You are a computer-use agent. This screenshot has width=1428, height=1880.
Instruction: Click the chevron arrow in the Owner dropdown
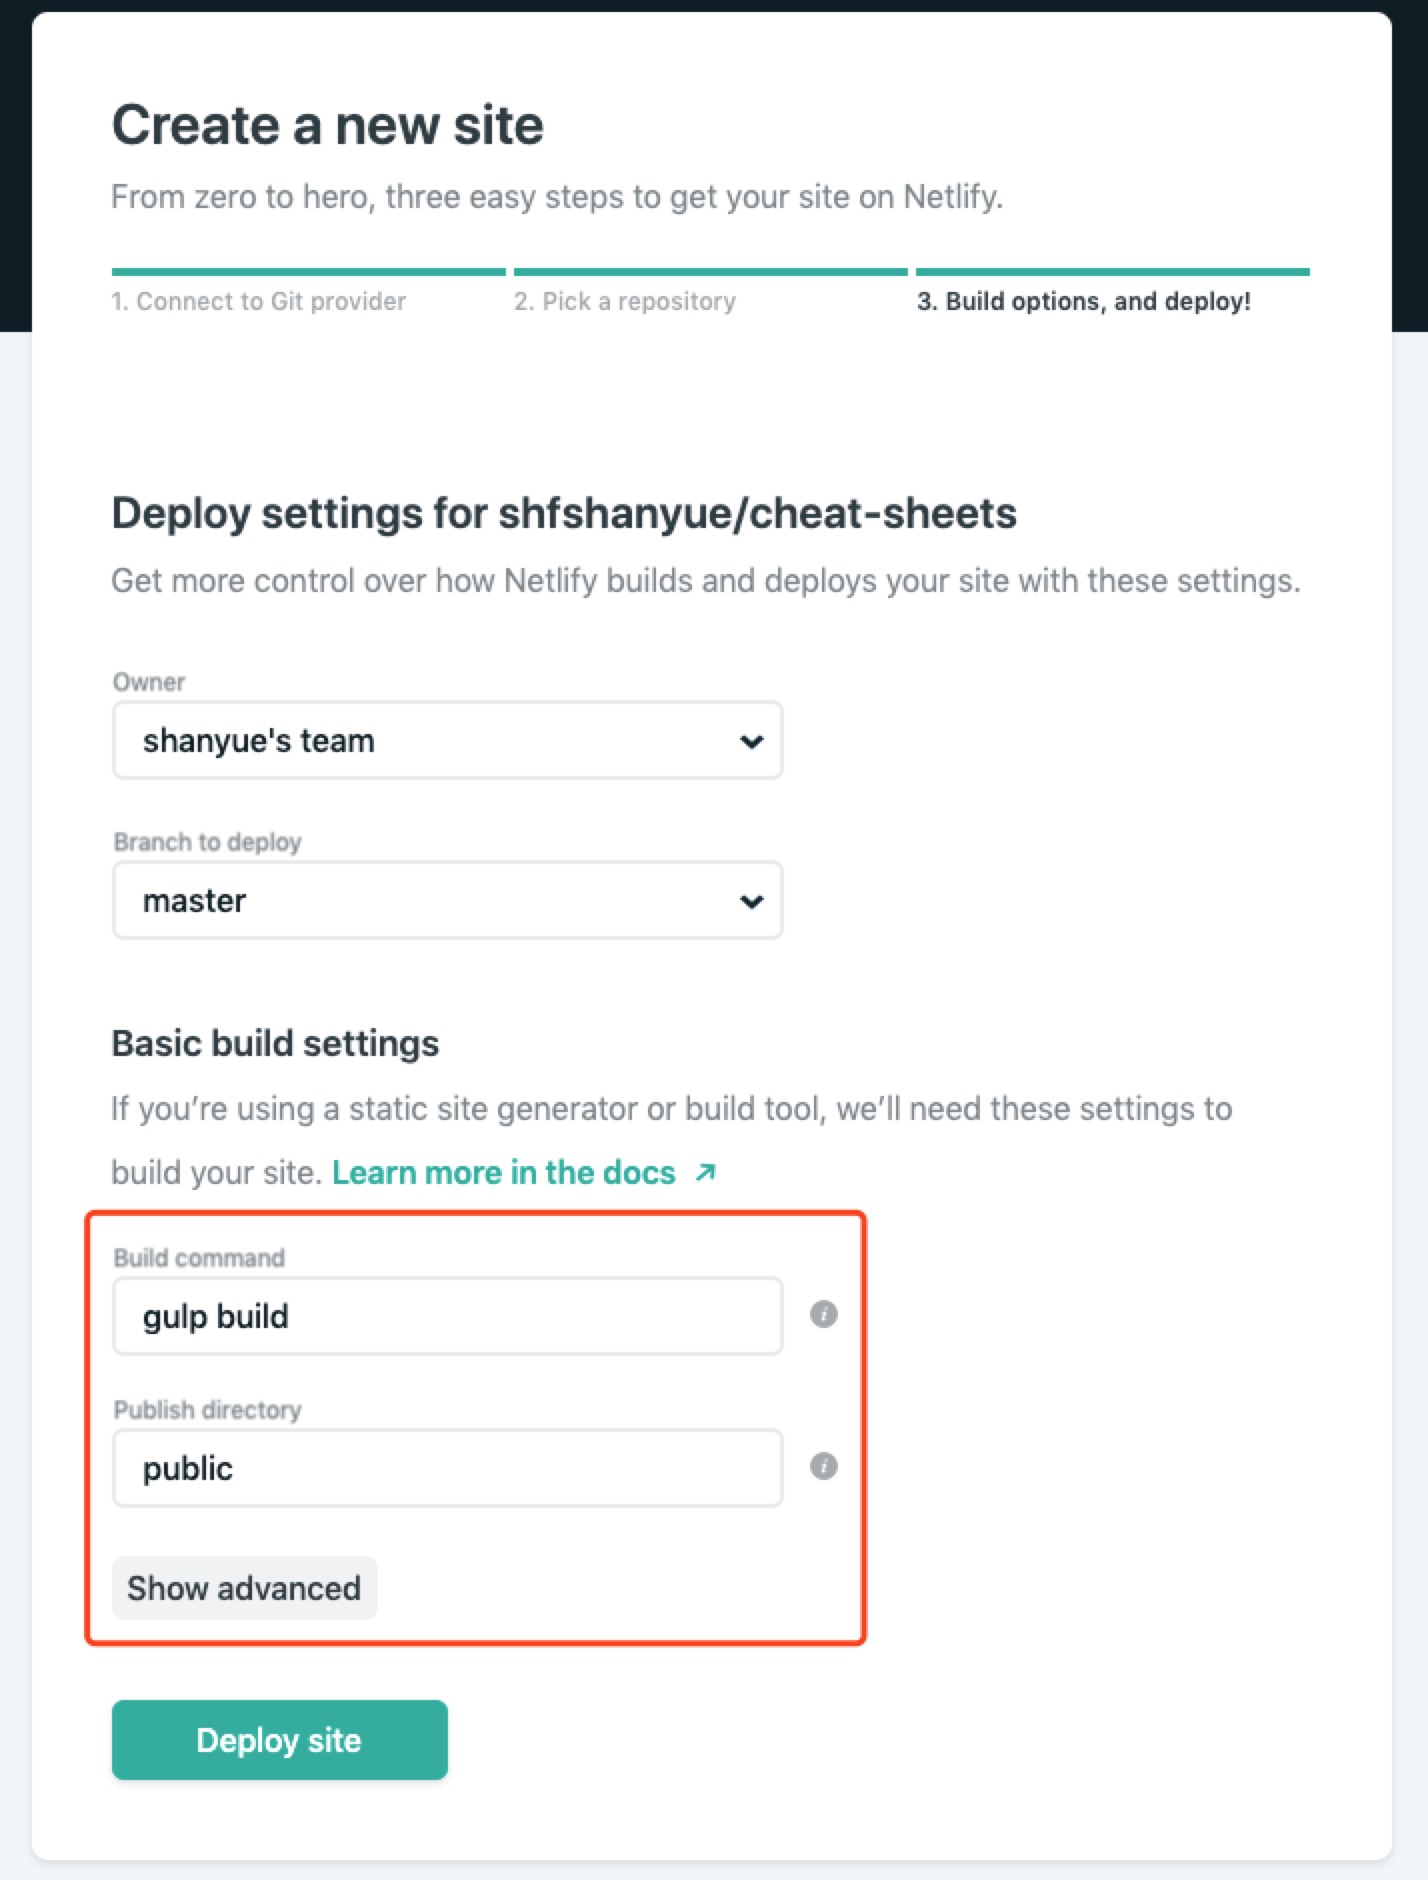[751, 741]
